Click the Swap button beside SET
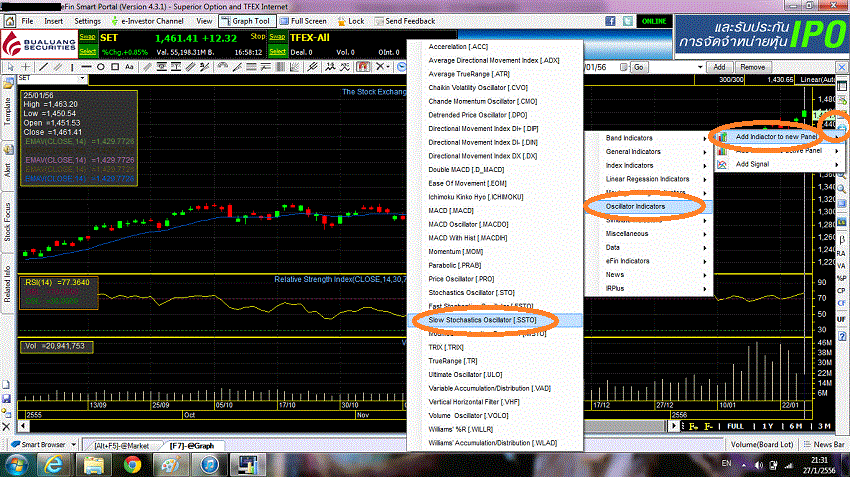This screenshot has height=477, width=850. (87, 37)
